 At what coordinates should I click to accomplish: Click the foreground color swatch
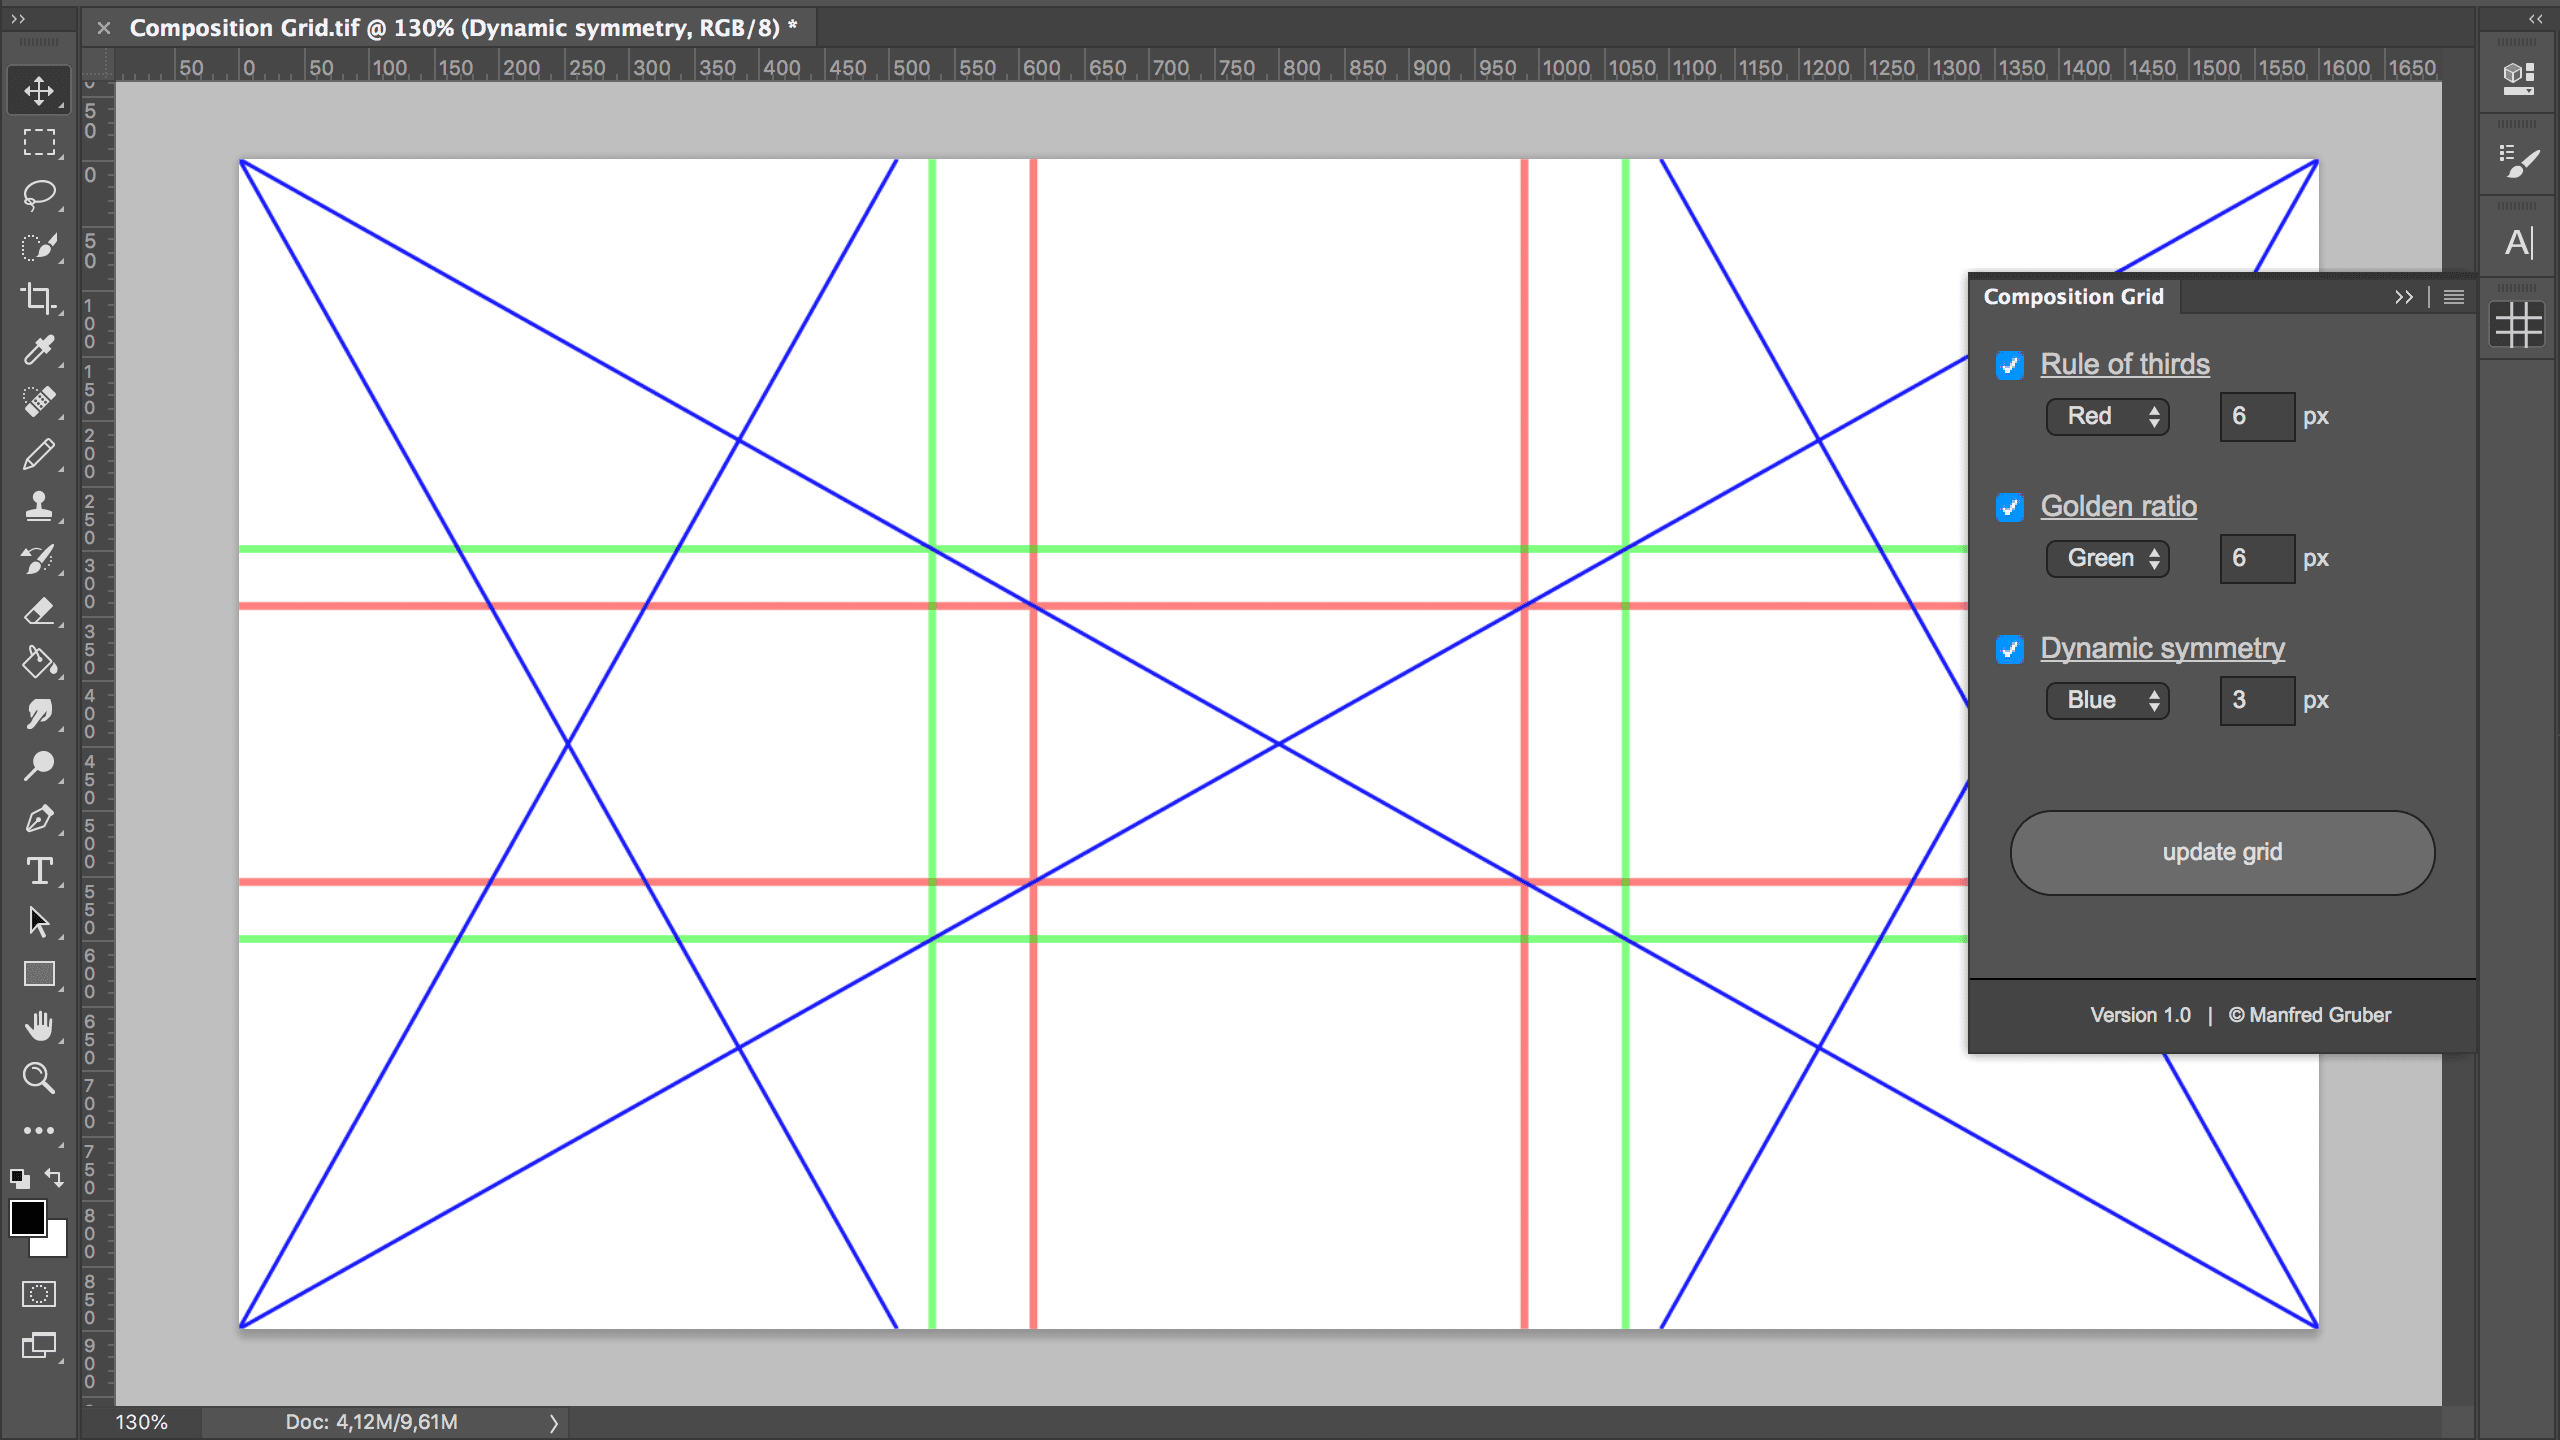[x=27, y=1217]
